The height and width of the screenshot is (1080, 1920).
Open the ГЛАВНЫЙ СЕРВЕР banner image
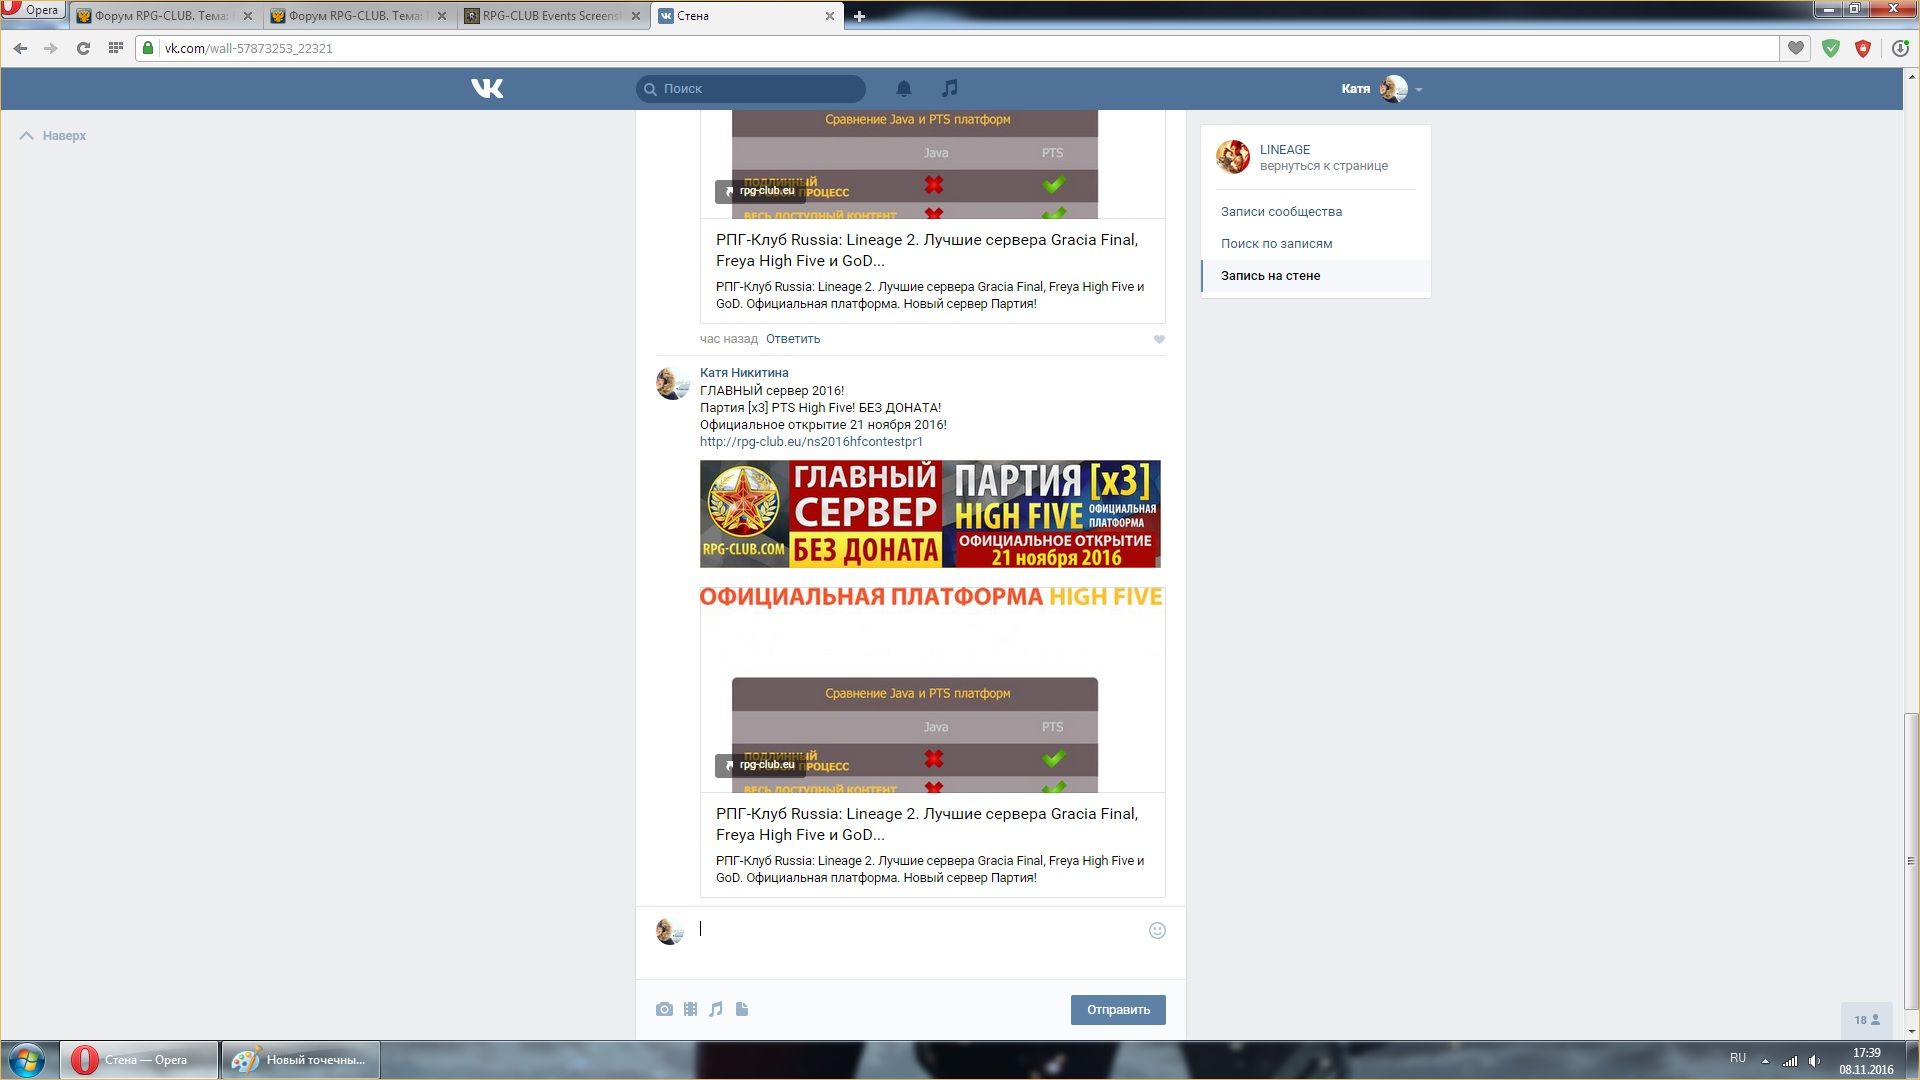point(930,514)
